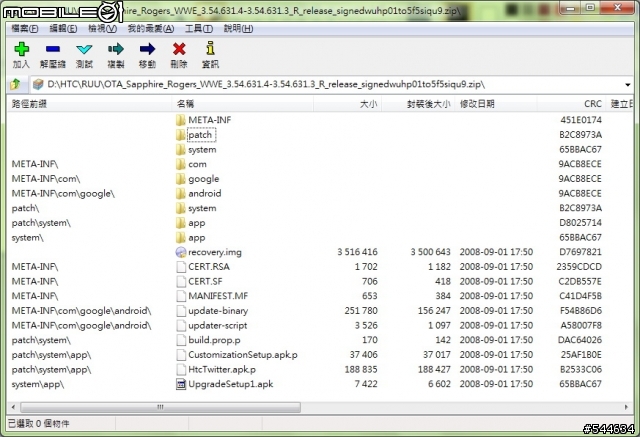This screenshot has height=437, width=640.
Task: Select the HtcTwitter.apk.p file icon
Action: [x=181, y=369]
